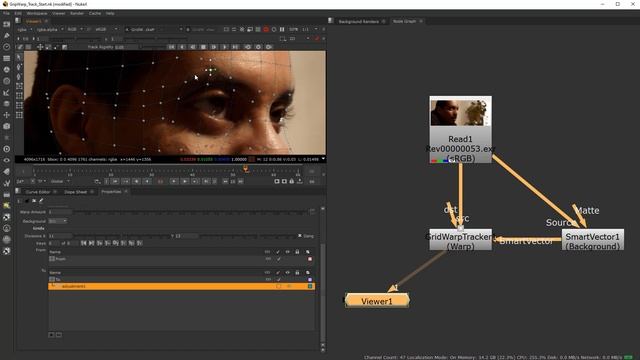Select the SmartVector1 node

[593, 240]
